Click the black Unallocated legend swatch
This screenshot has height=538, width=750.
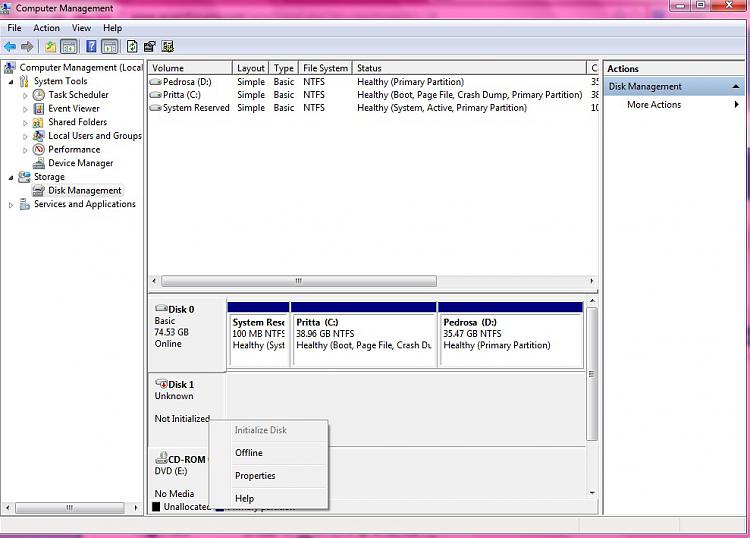pyautogui.click(x=156, y=506)
